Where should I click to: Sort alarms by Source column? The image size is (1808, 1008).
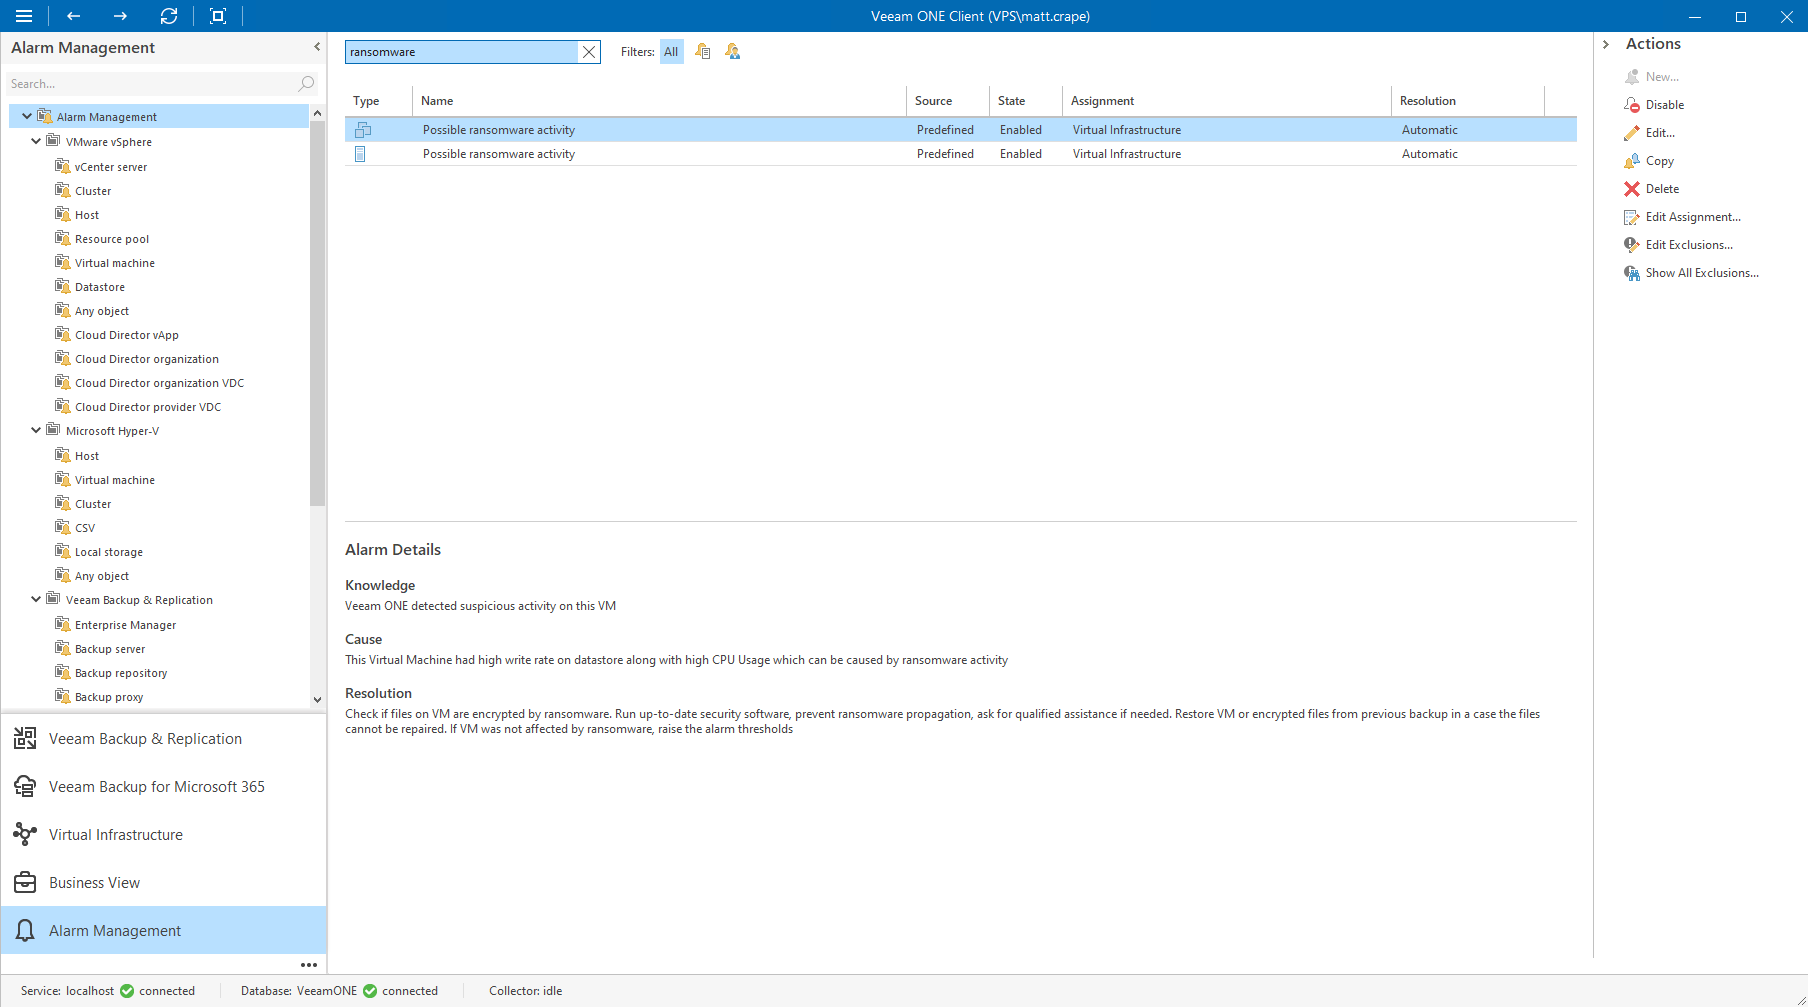(x=948, y=101)
